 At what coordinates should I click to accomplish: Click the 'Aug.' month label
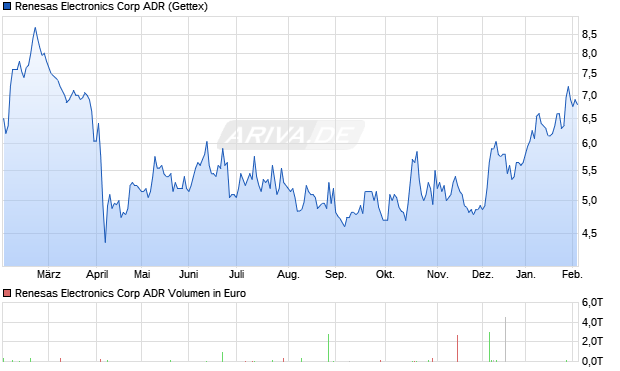coord(288,274)
